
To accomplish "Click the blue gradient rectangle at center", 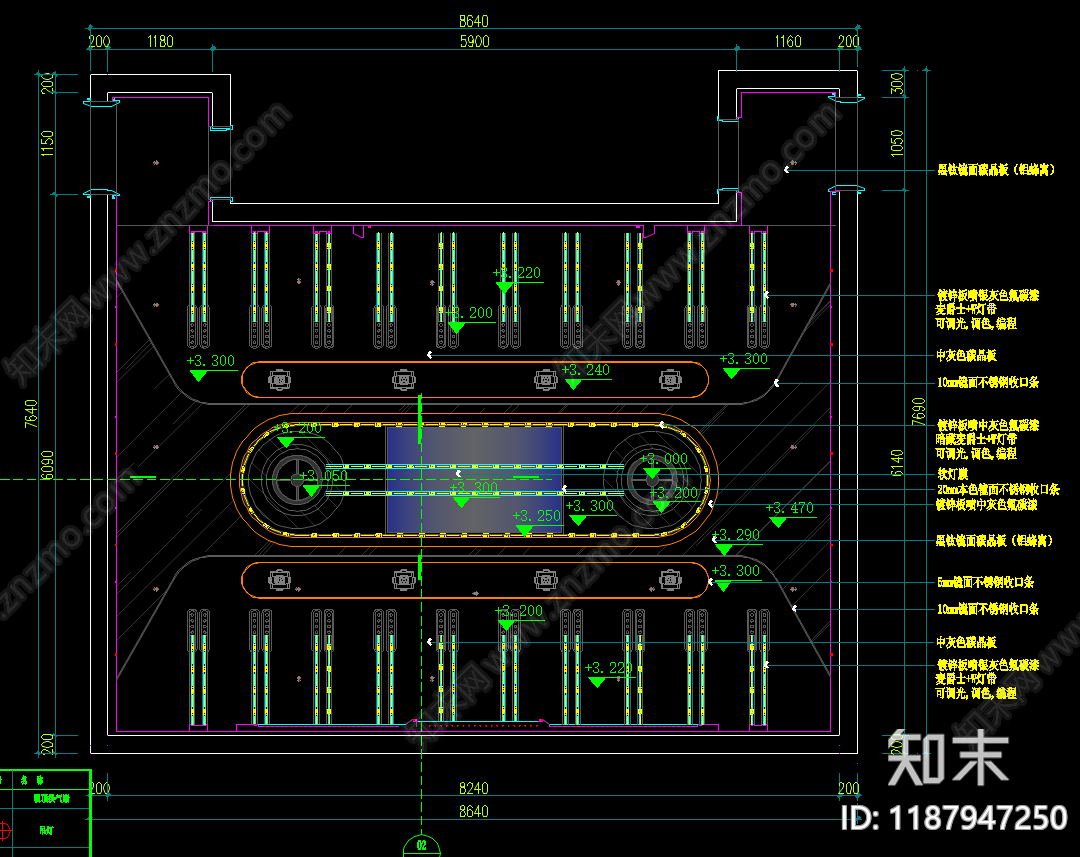I will 475,479.
